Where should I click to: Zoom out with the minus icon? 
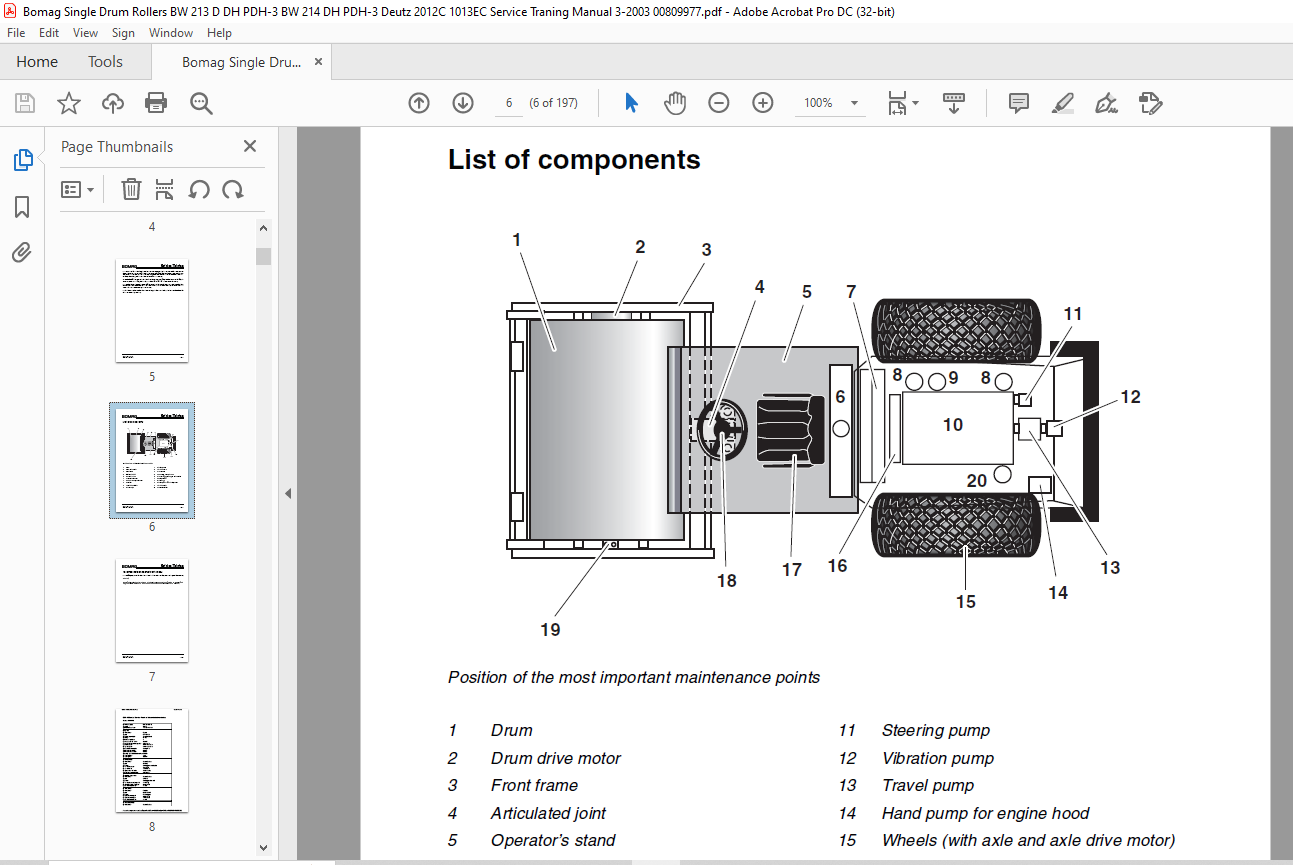click(x=719, y=103)
